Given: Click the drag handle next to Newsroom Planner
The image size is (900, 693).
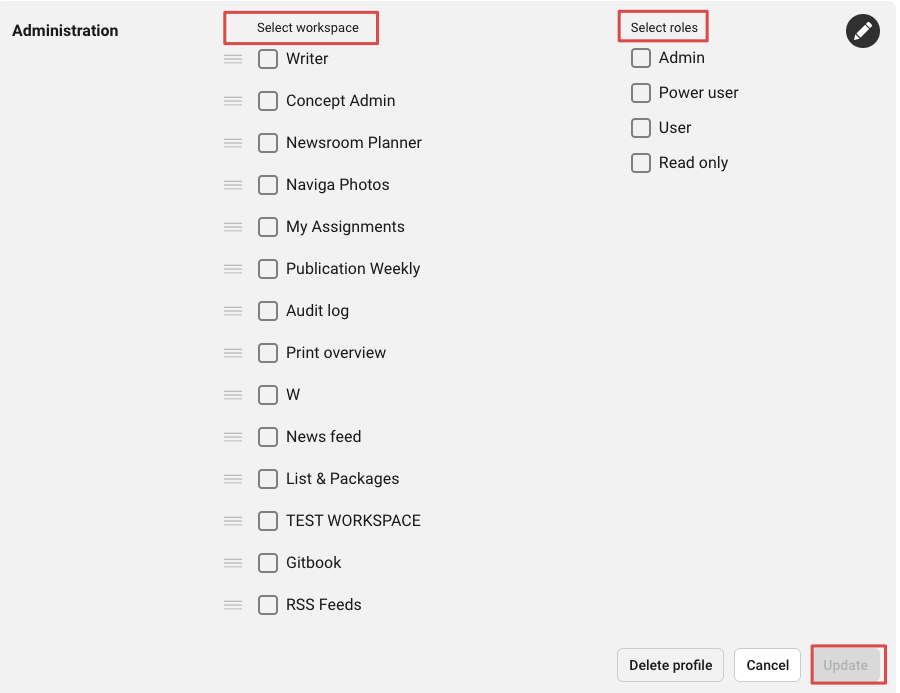Looking at the screenshot, I should 233,142.
